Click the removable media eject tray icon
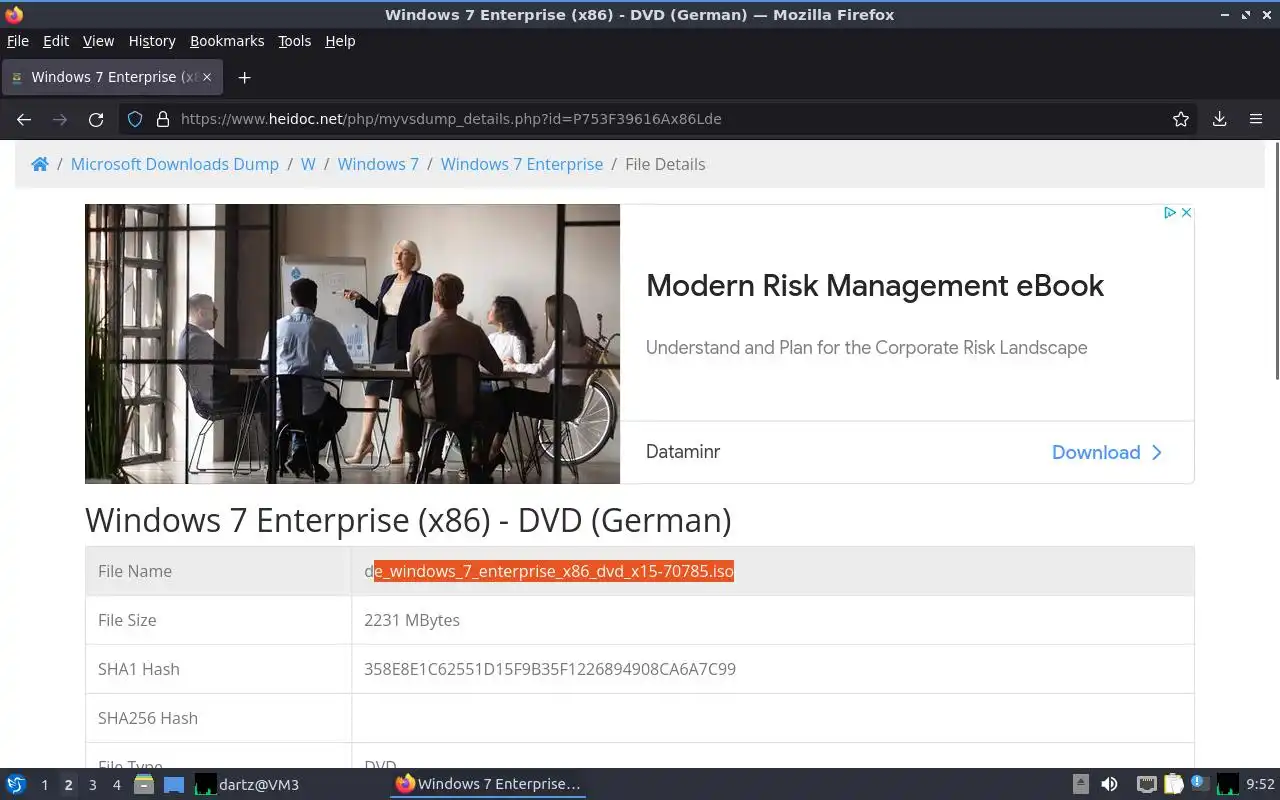This screenshot has width=1280, height=800. point(1081,784)
